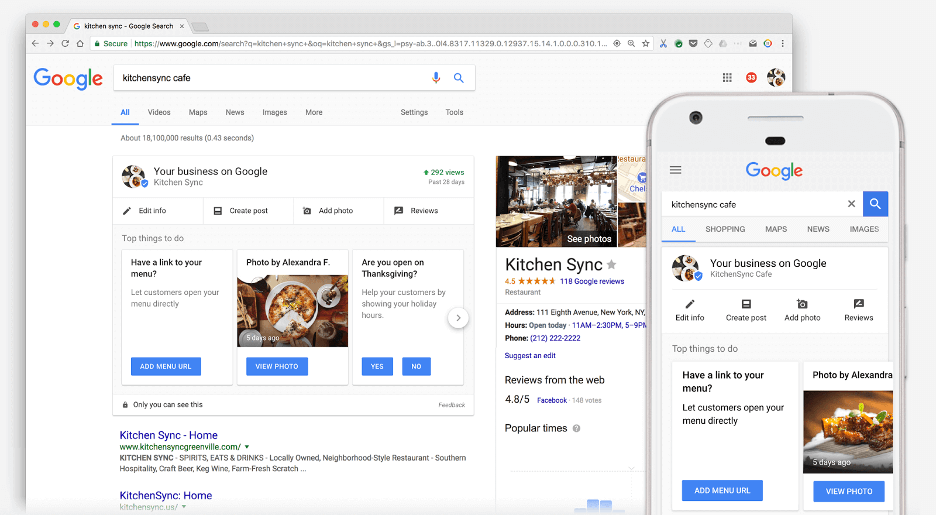Clear the mobile search field
Image resolution: width=936 pixels, height=516 pixels.
tap(851, 204)
